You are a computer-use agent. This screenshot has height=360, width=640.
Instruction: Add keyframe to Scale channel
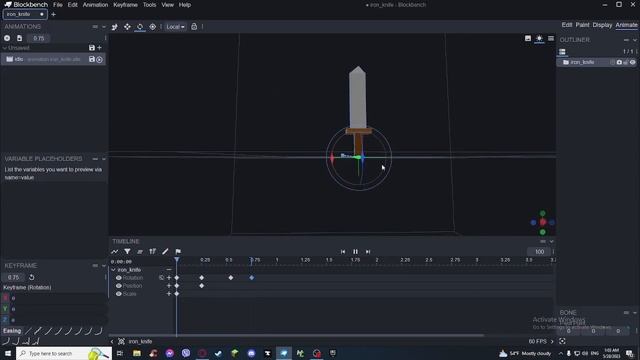point(169,294)
